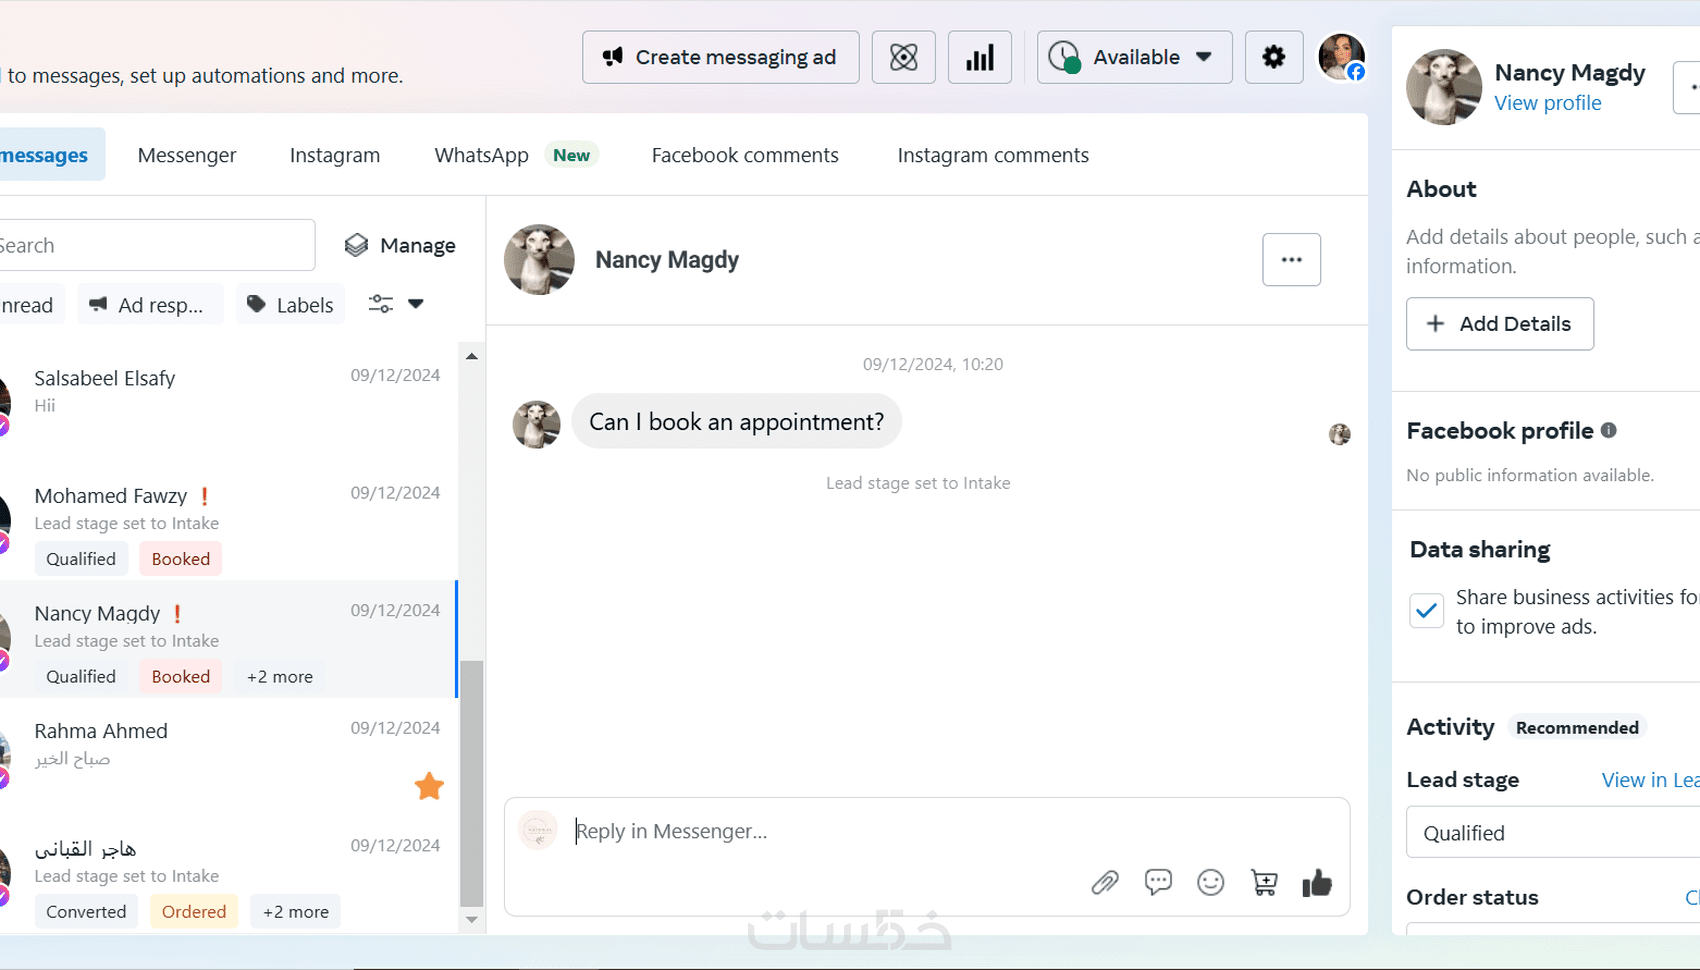Image resolution: width=1700 pixels, height=970 pixels.
Task: Click the Manage button
Action: coord(400,245)
